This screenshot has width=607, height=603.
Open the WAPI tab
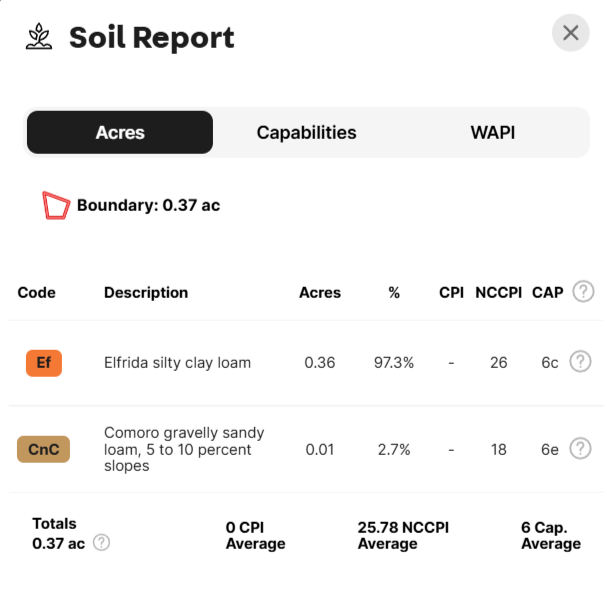tap(492, 132)
